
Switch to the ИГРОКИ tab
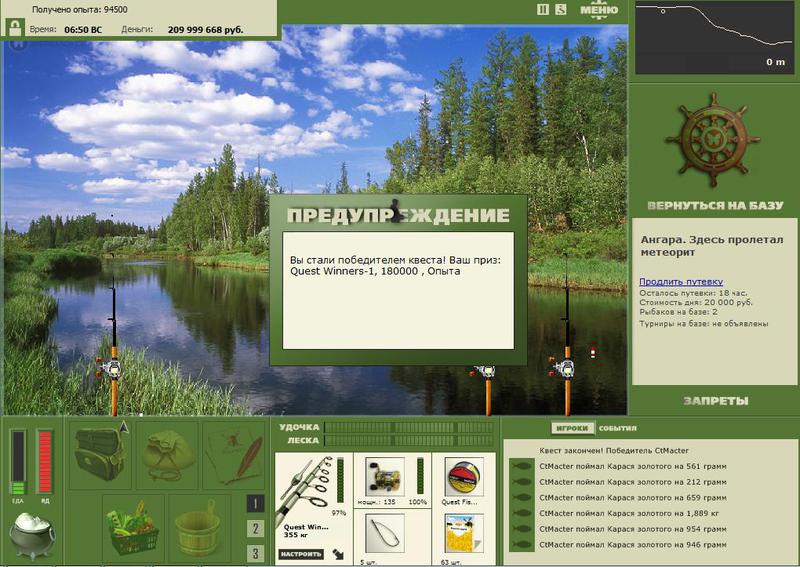click(572, 428)
